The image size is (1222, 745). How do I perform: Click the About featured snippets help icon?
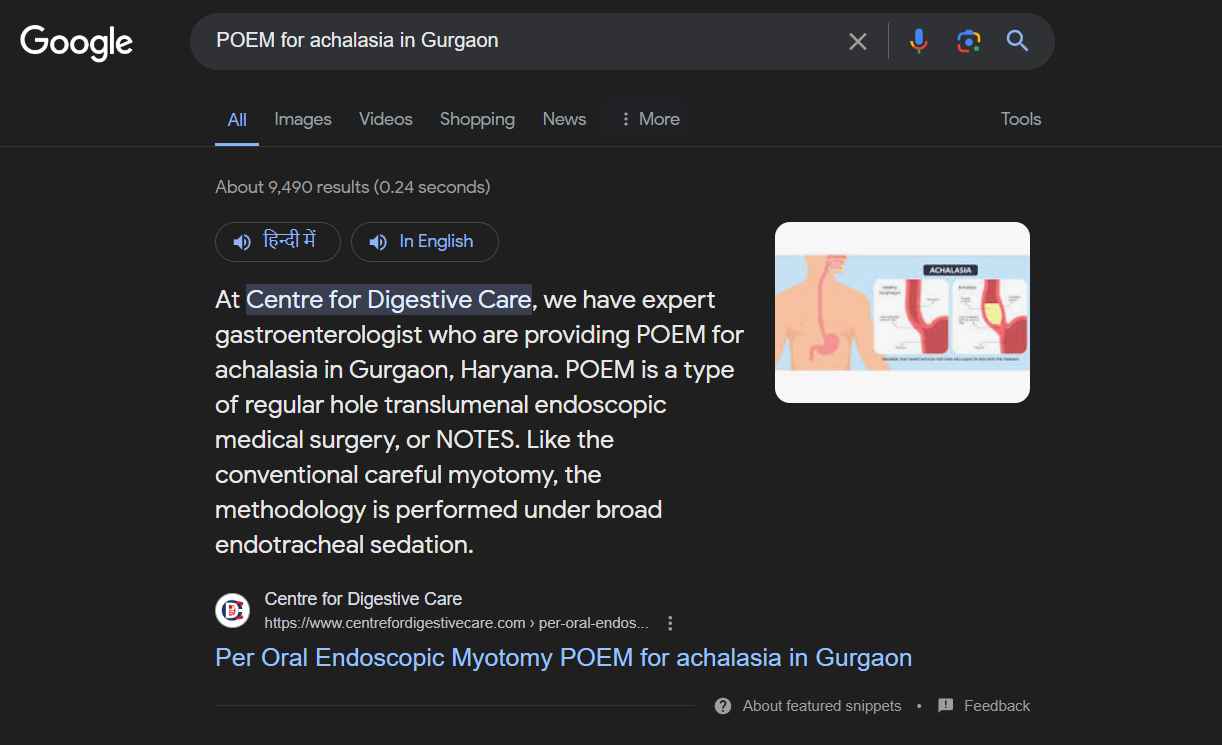point(723,706)
